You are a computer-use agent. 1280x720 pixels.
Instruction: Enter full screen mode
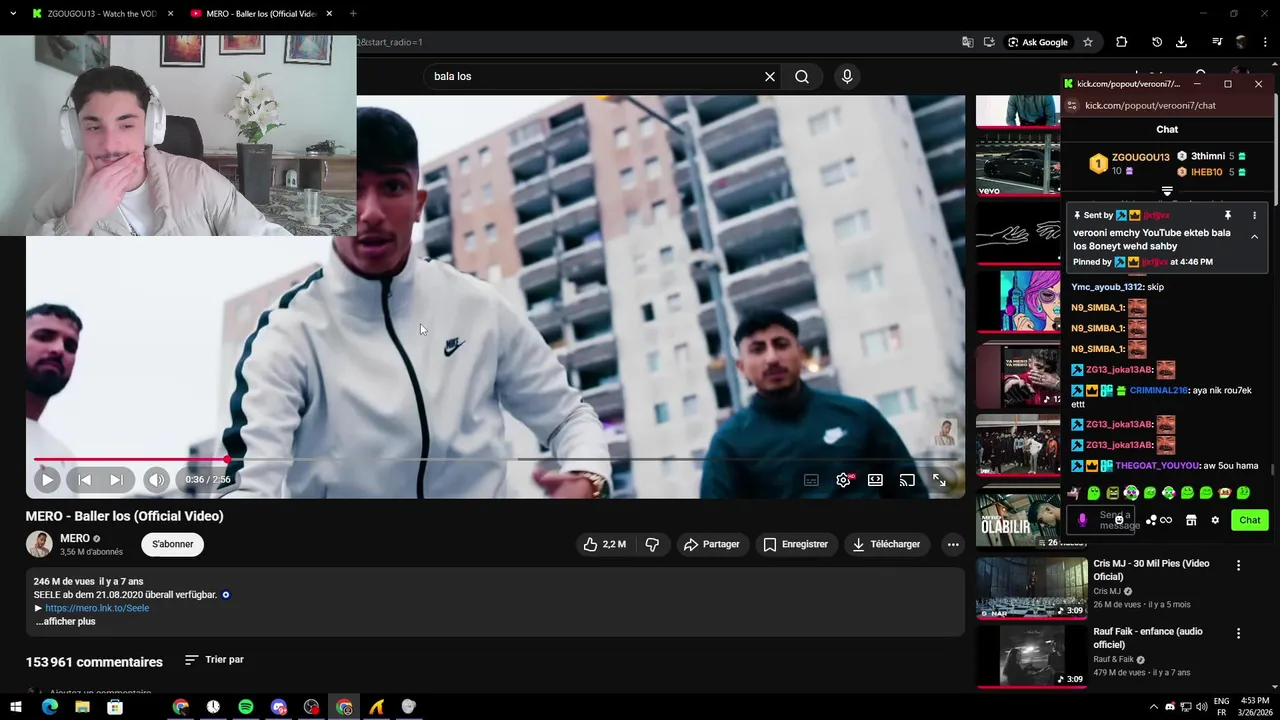(x=939, y=480)
